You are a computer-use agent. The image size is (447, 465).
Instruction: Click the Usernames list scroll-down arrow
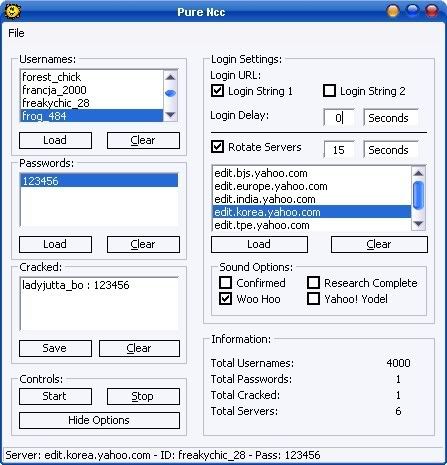click(x=170, y=115)
